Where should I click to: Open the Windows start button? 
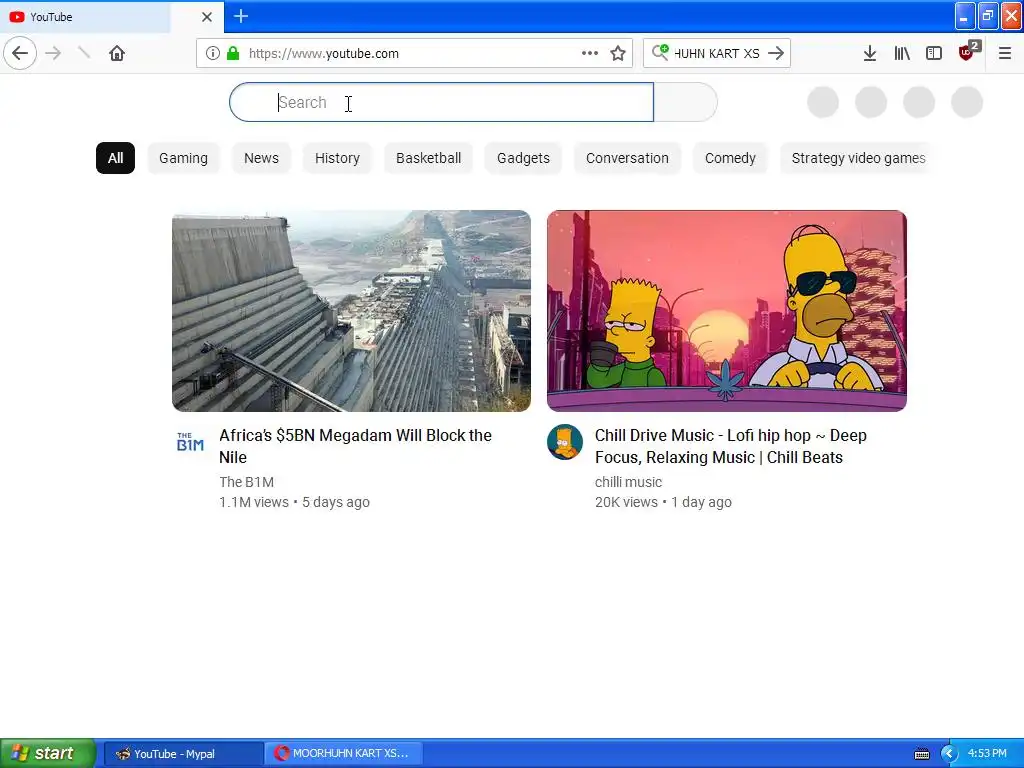tap(47, 753)
